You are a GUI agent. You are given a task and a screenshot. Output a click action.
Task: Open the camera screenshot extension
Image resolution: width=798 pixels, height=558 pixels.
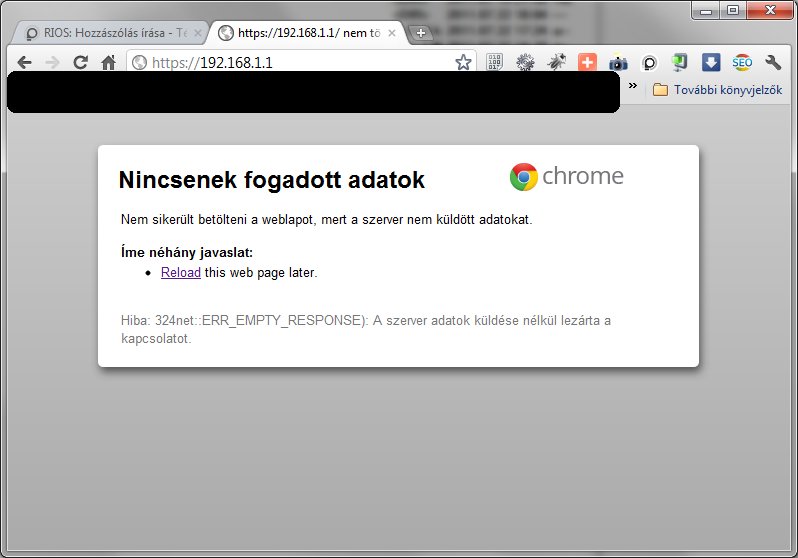(618, 63)
